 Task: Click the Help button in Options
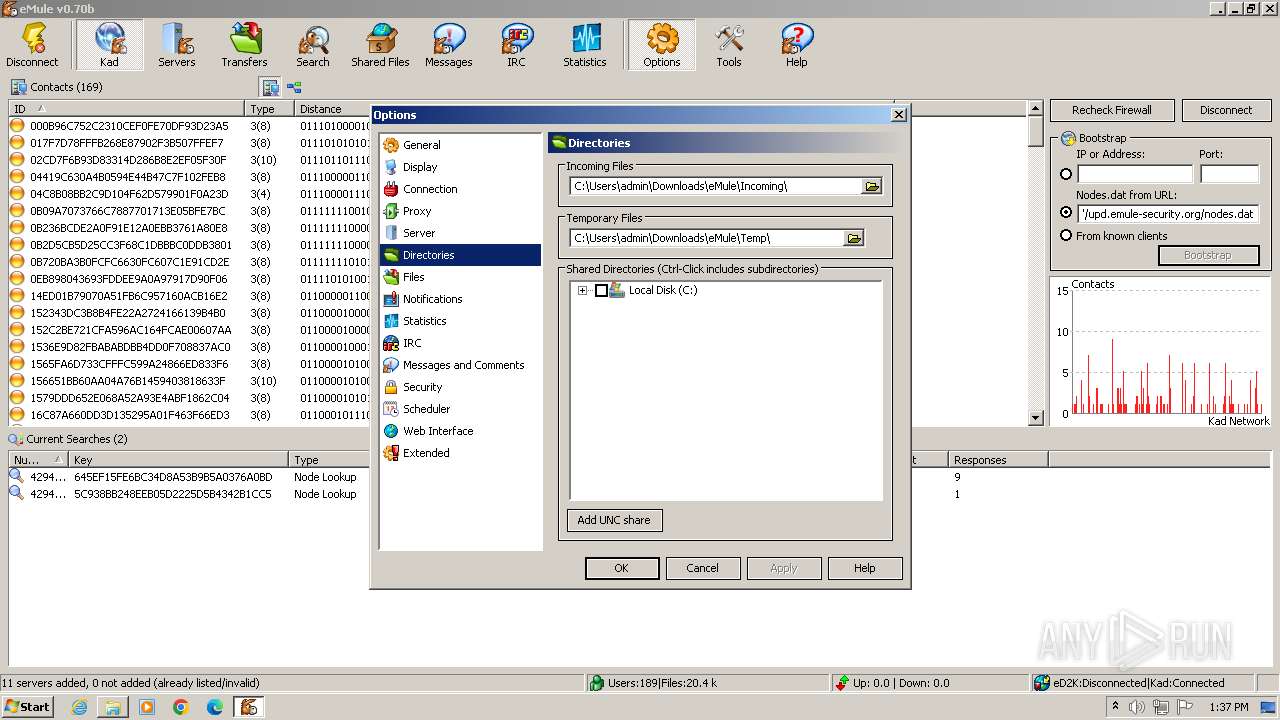[865, 568]
